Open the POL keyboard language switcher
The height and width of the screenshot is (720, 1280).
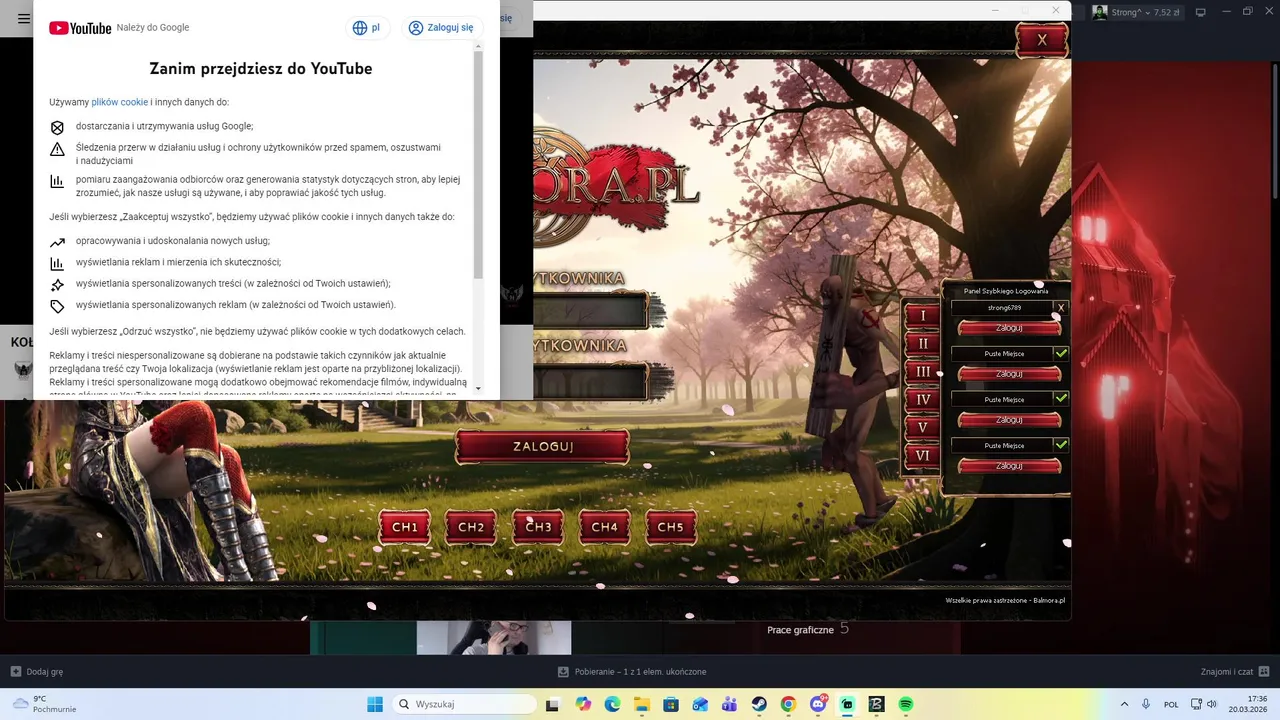pos(1171,704)
